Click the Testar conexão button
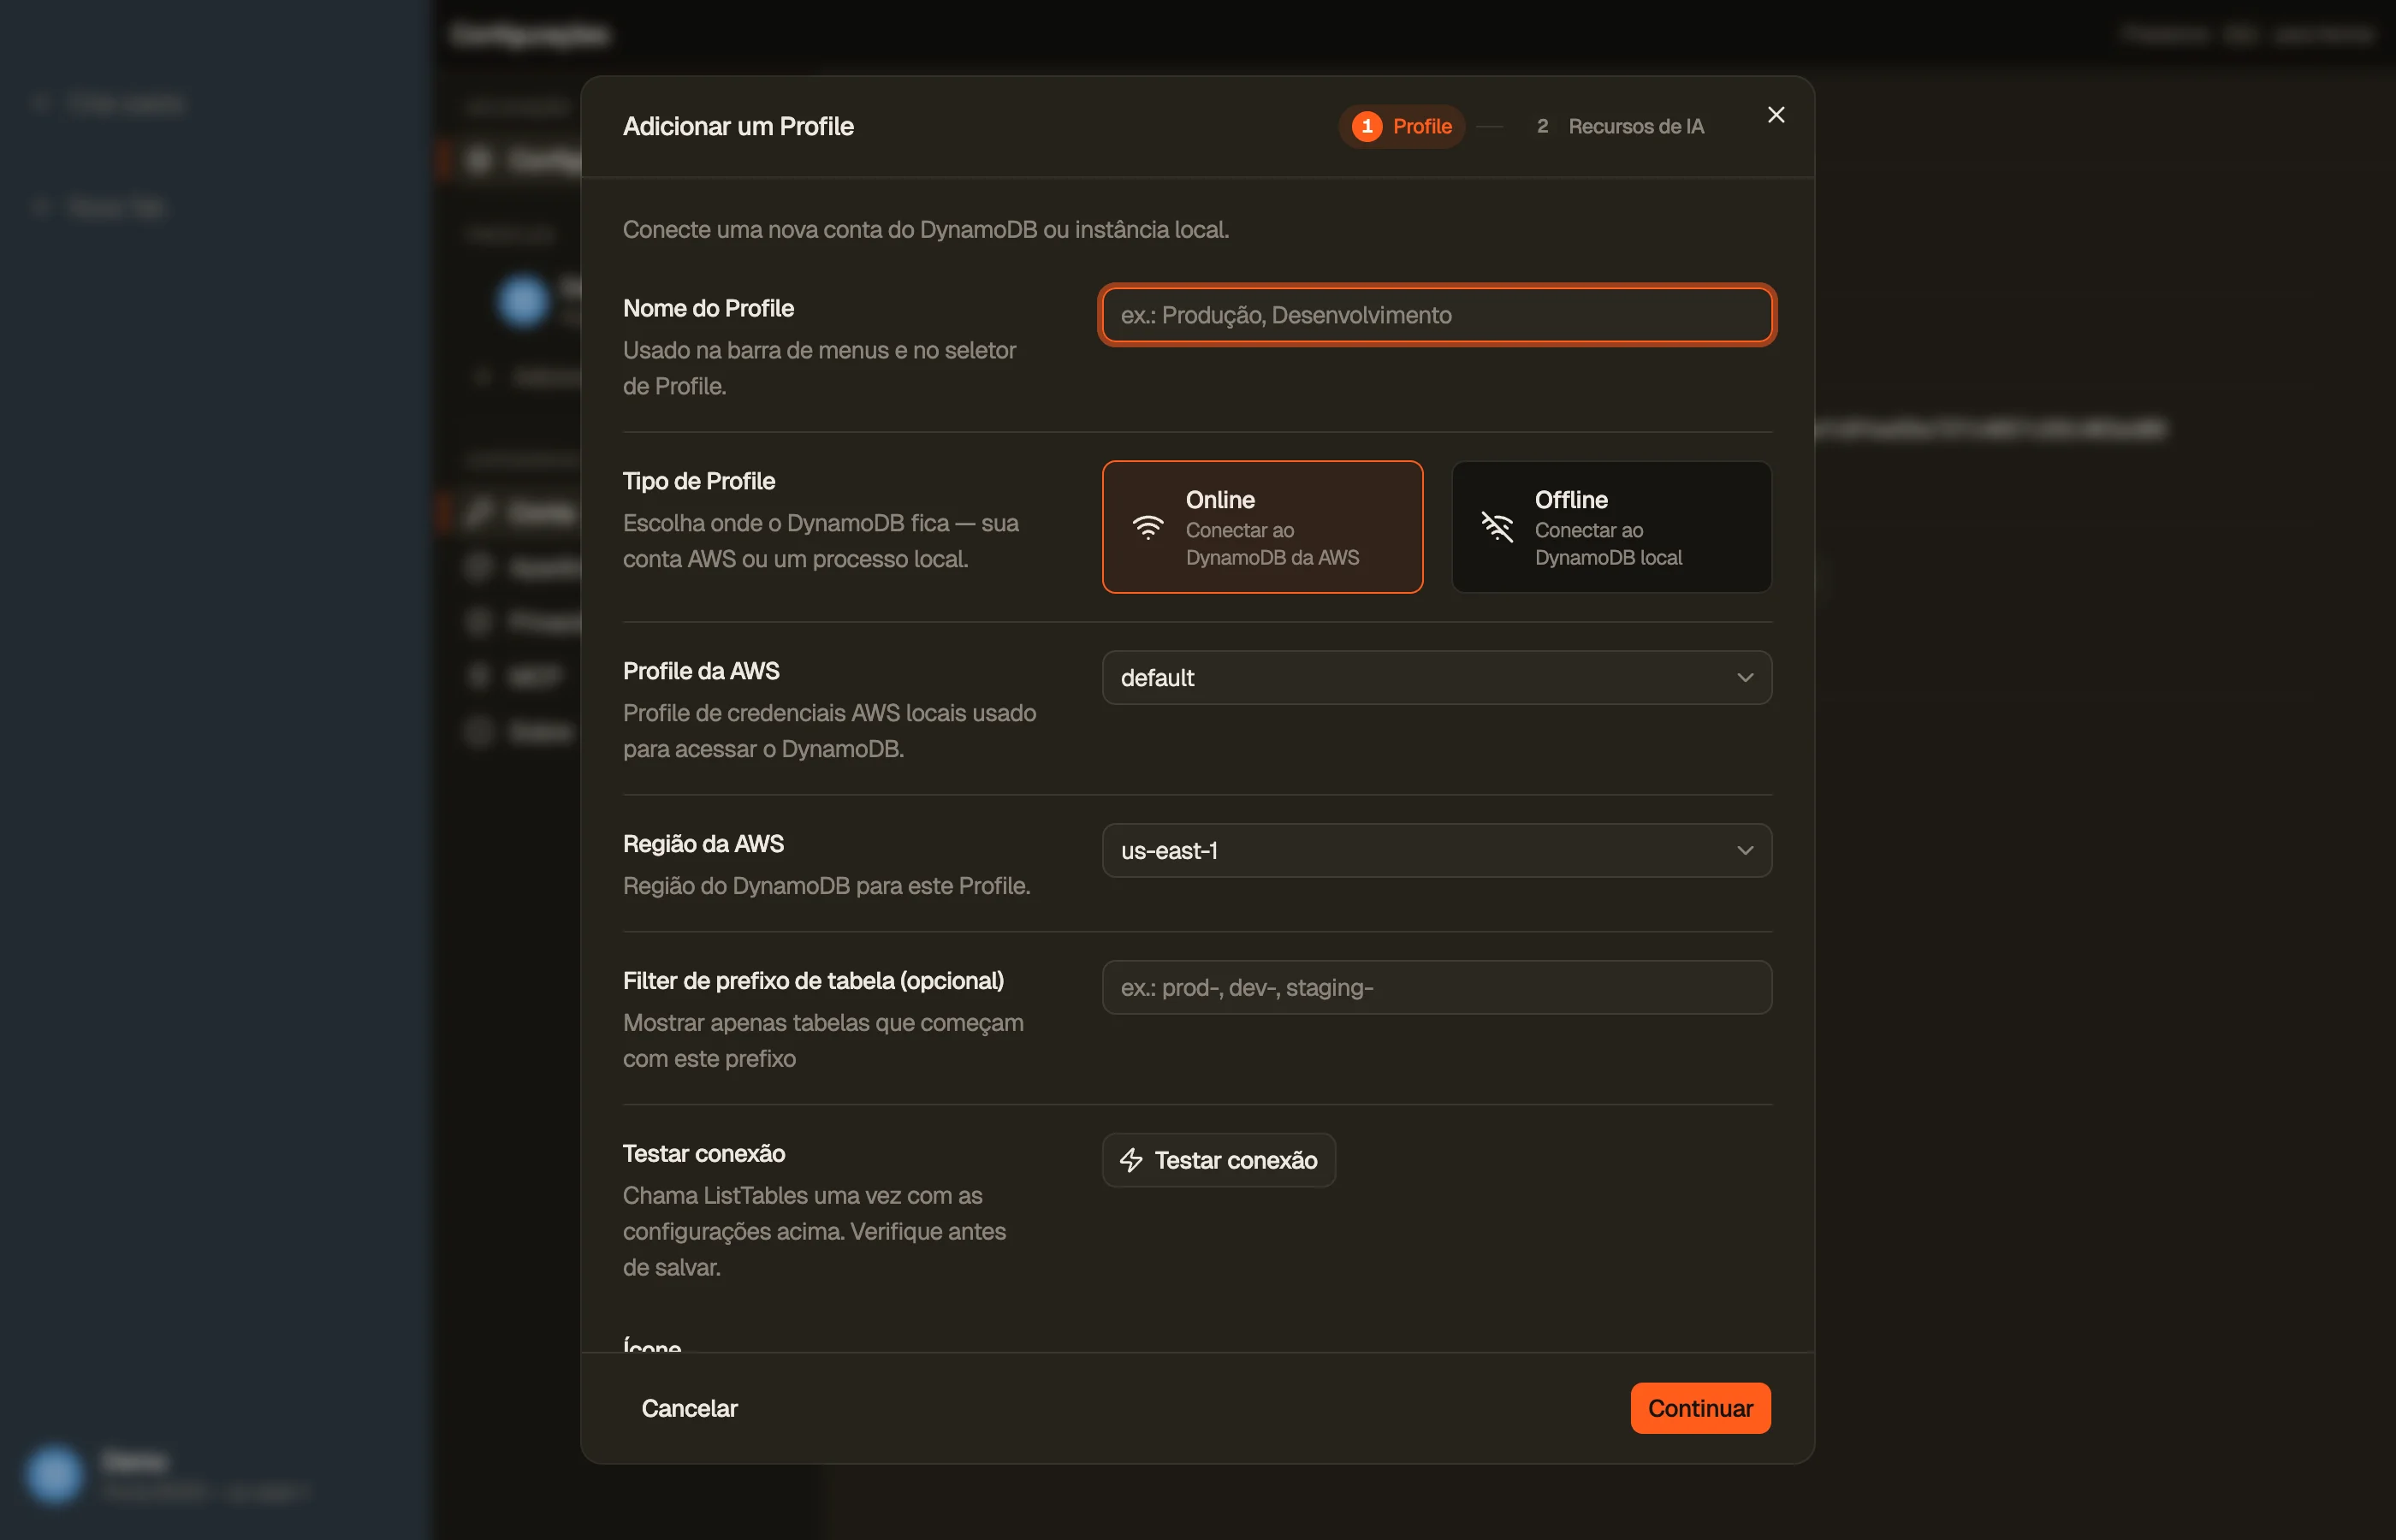The width and height of the screenshot is (2396, 1540). click(1218, 1160)
